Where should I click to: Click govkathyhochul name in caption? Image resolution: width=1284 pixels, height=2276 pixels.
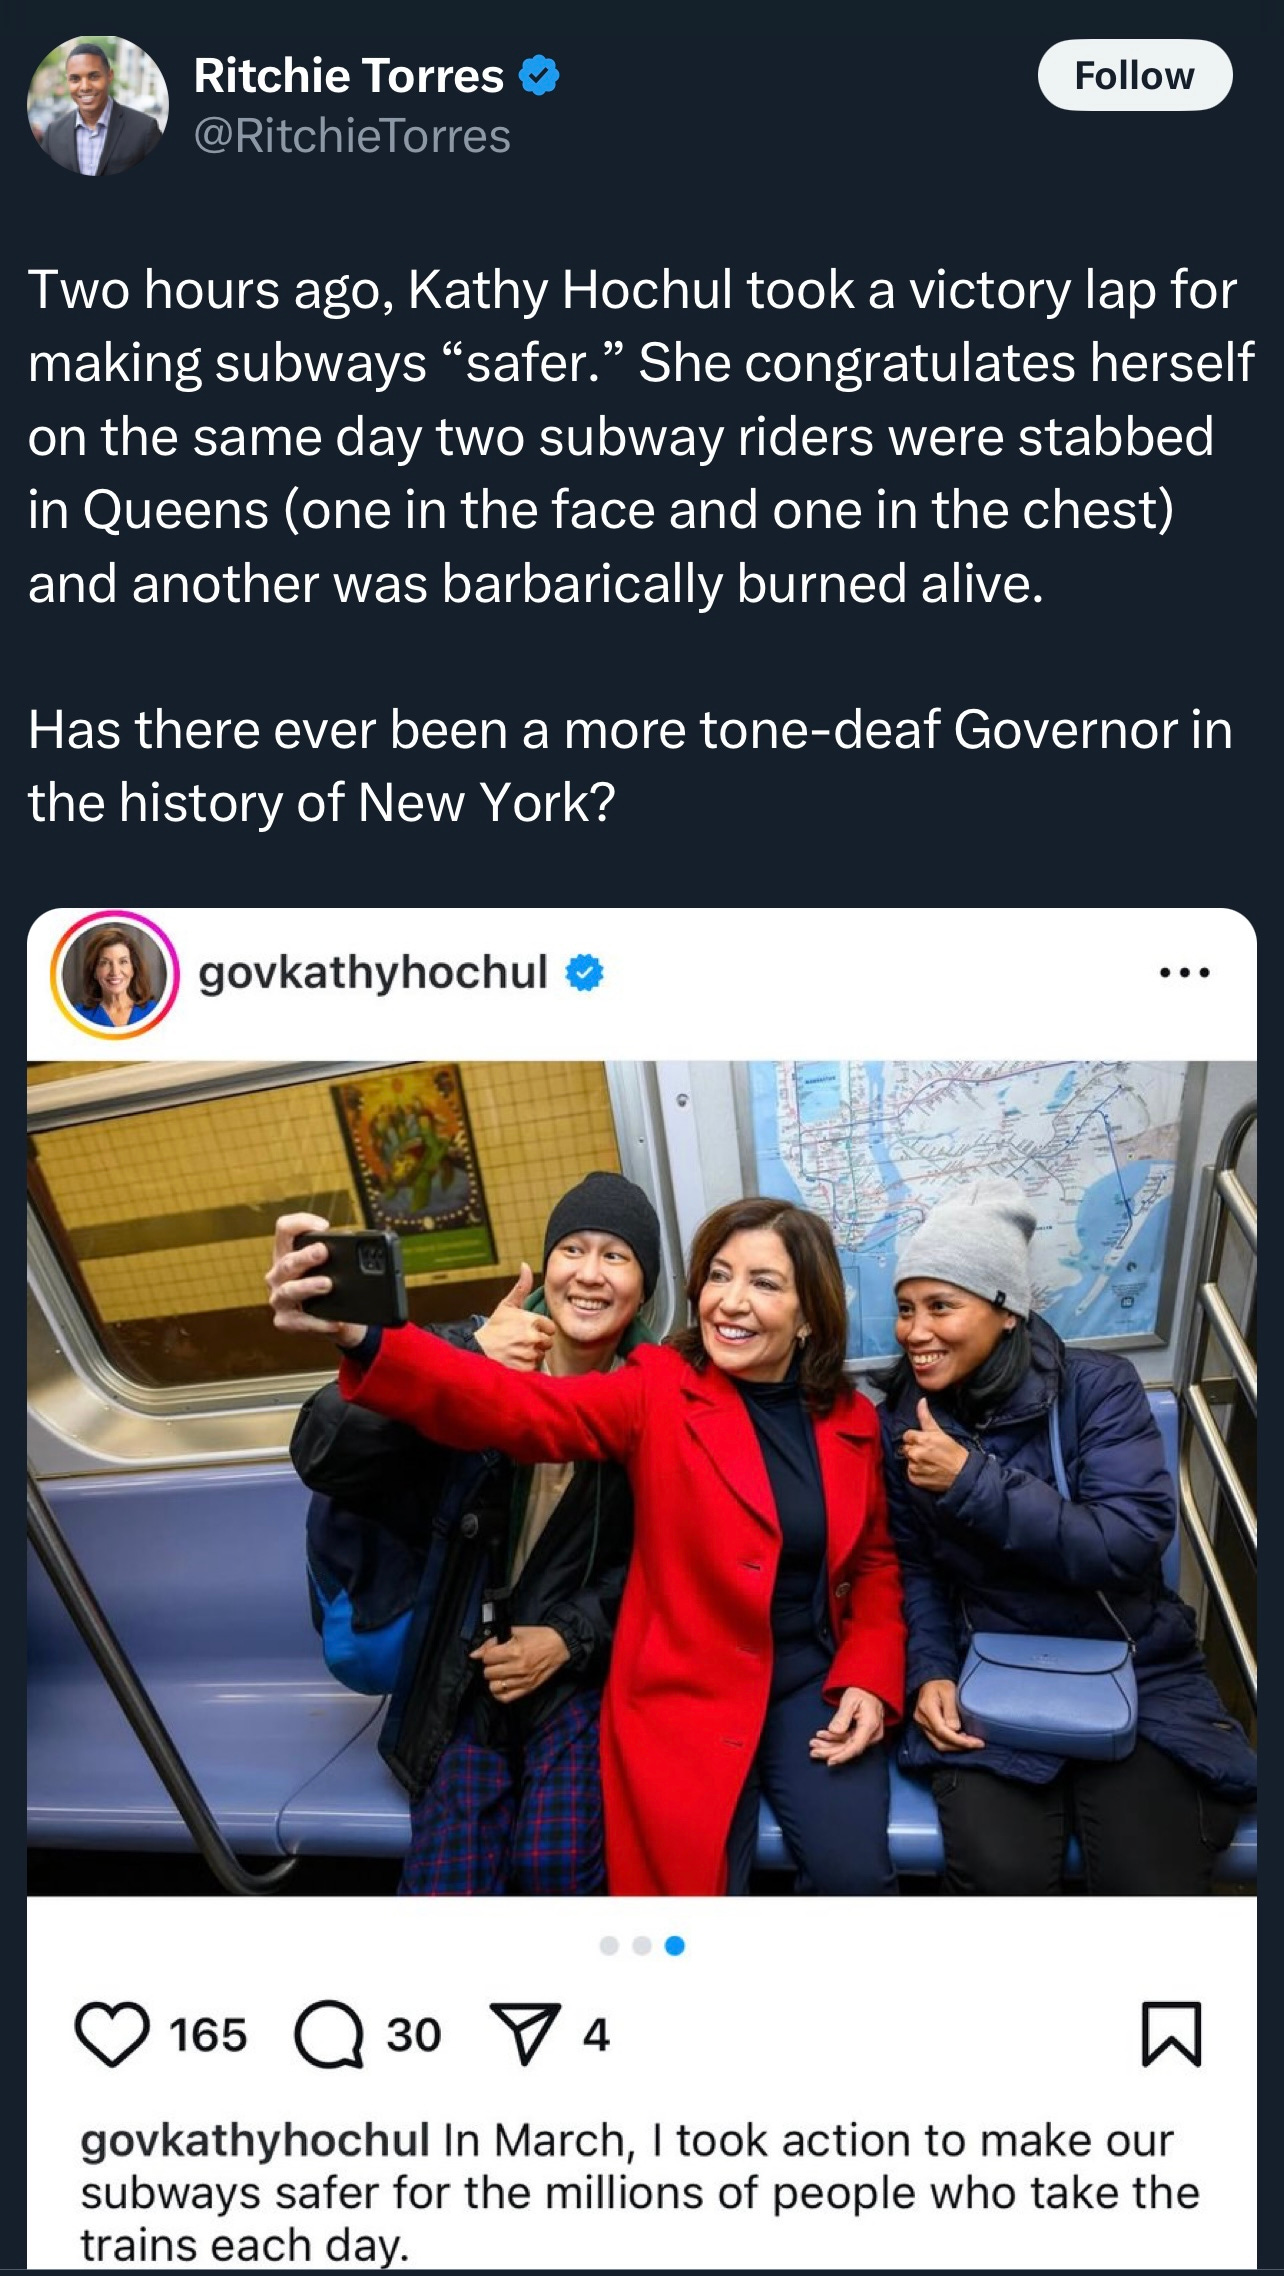coord(255,2141)
